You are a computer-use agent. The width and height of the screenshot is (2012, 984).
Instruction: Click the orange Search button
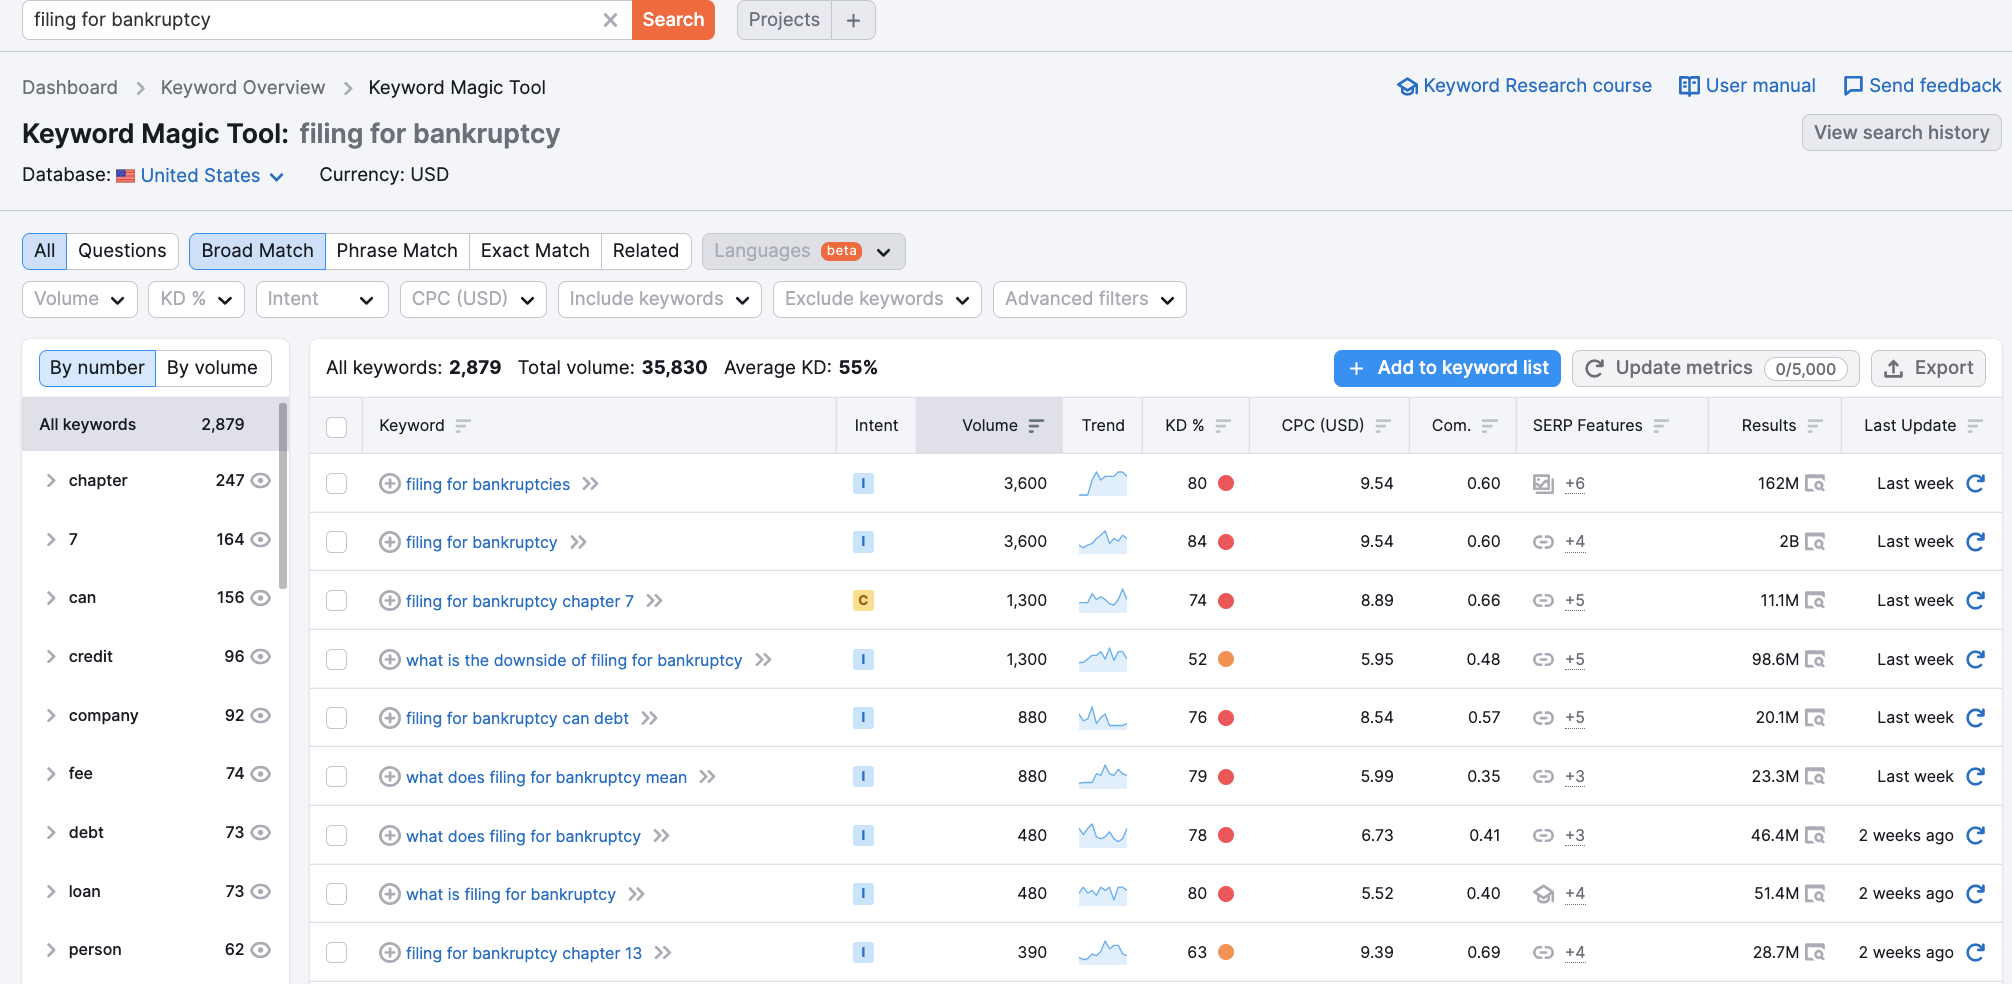coord(673,20)
